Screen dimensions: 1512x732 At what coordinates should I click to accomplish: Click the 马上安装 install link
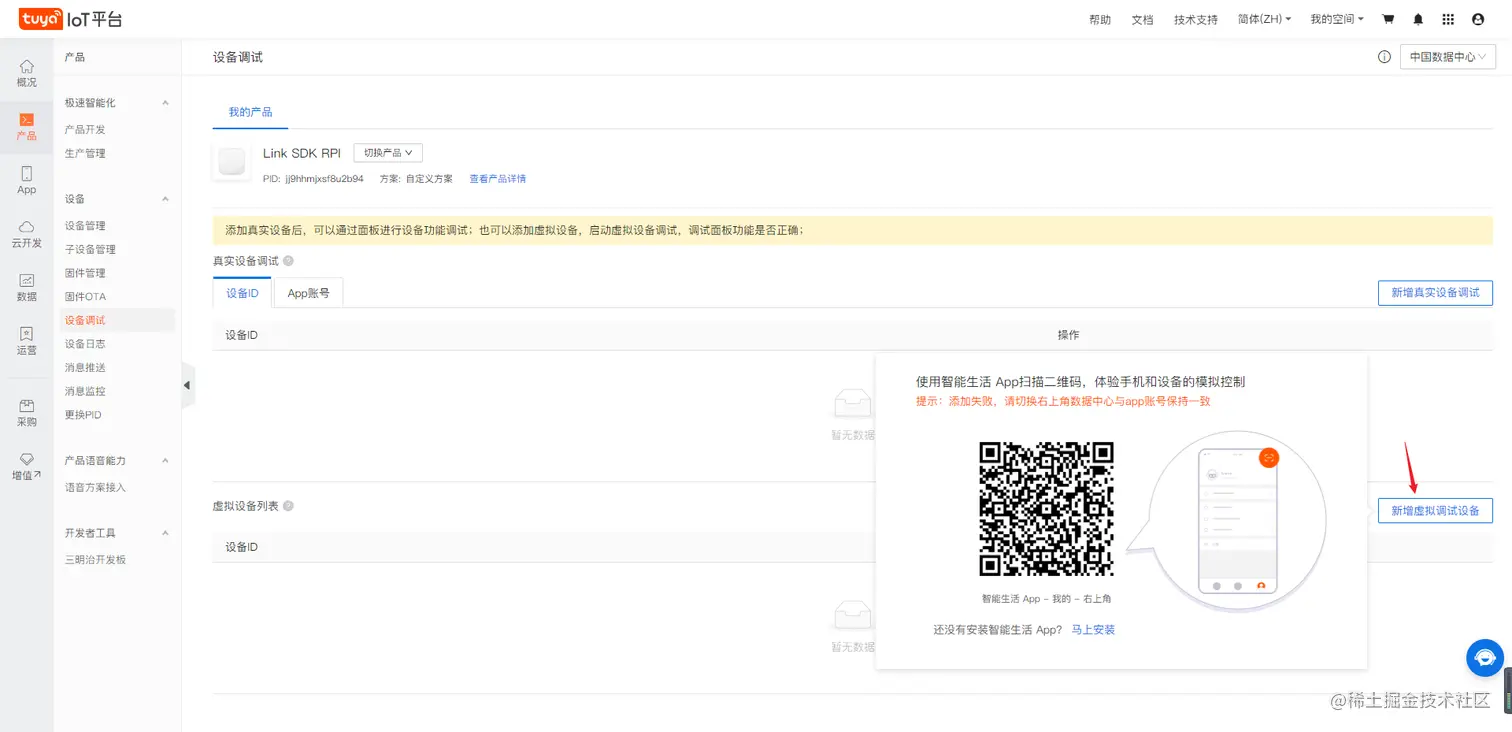pyautogui.click(x=1093, y=630)
